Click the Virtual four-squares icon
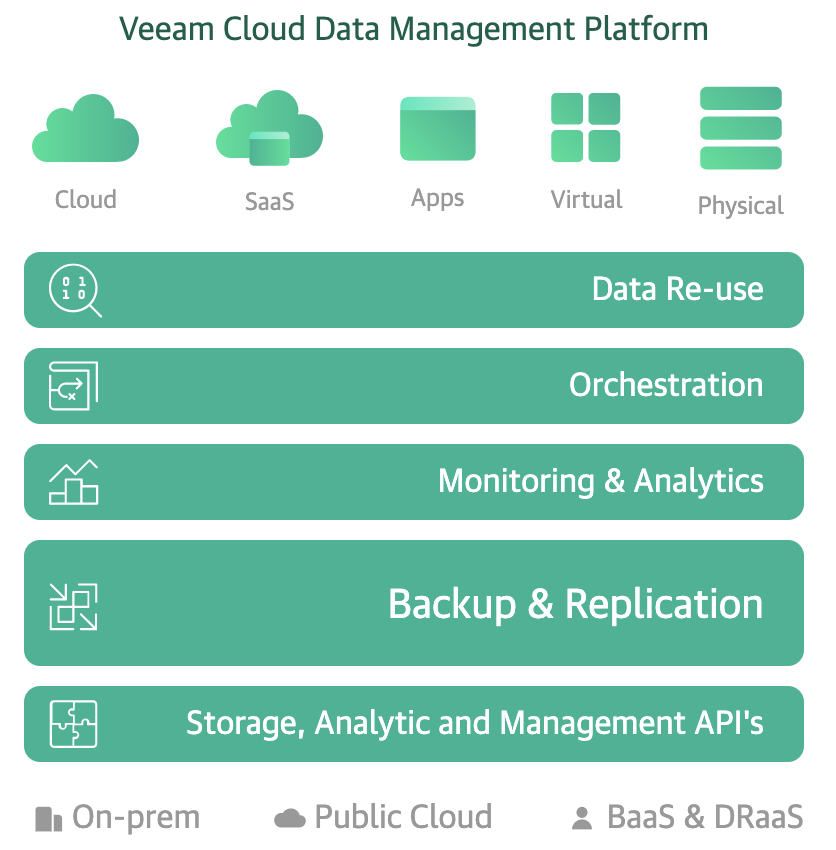836x850 pixels. pyautogui.click(x=586, y=128)
